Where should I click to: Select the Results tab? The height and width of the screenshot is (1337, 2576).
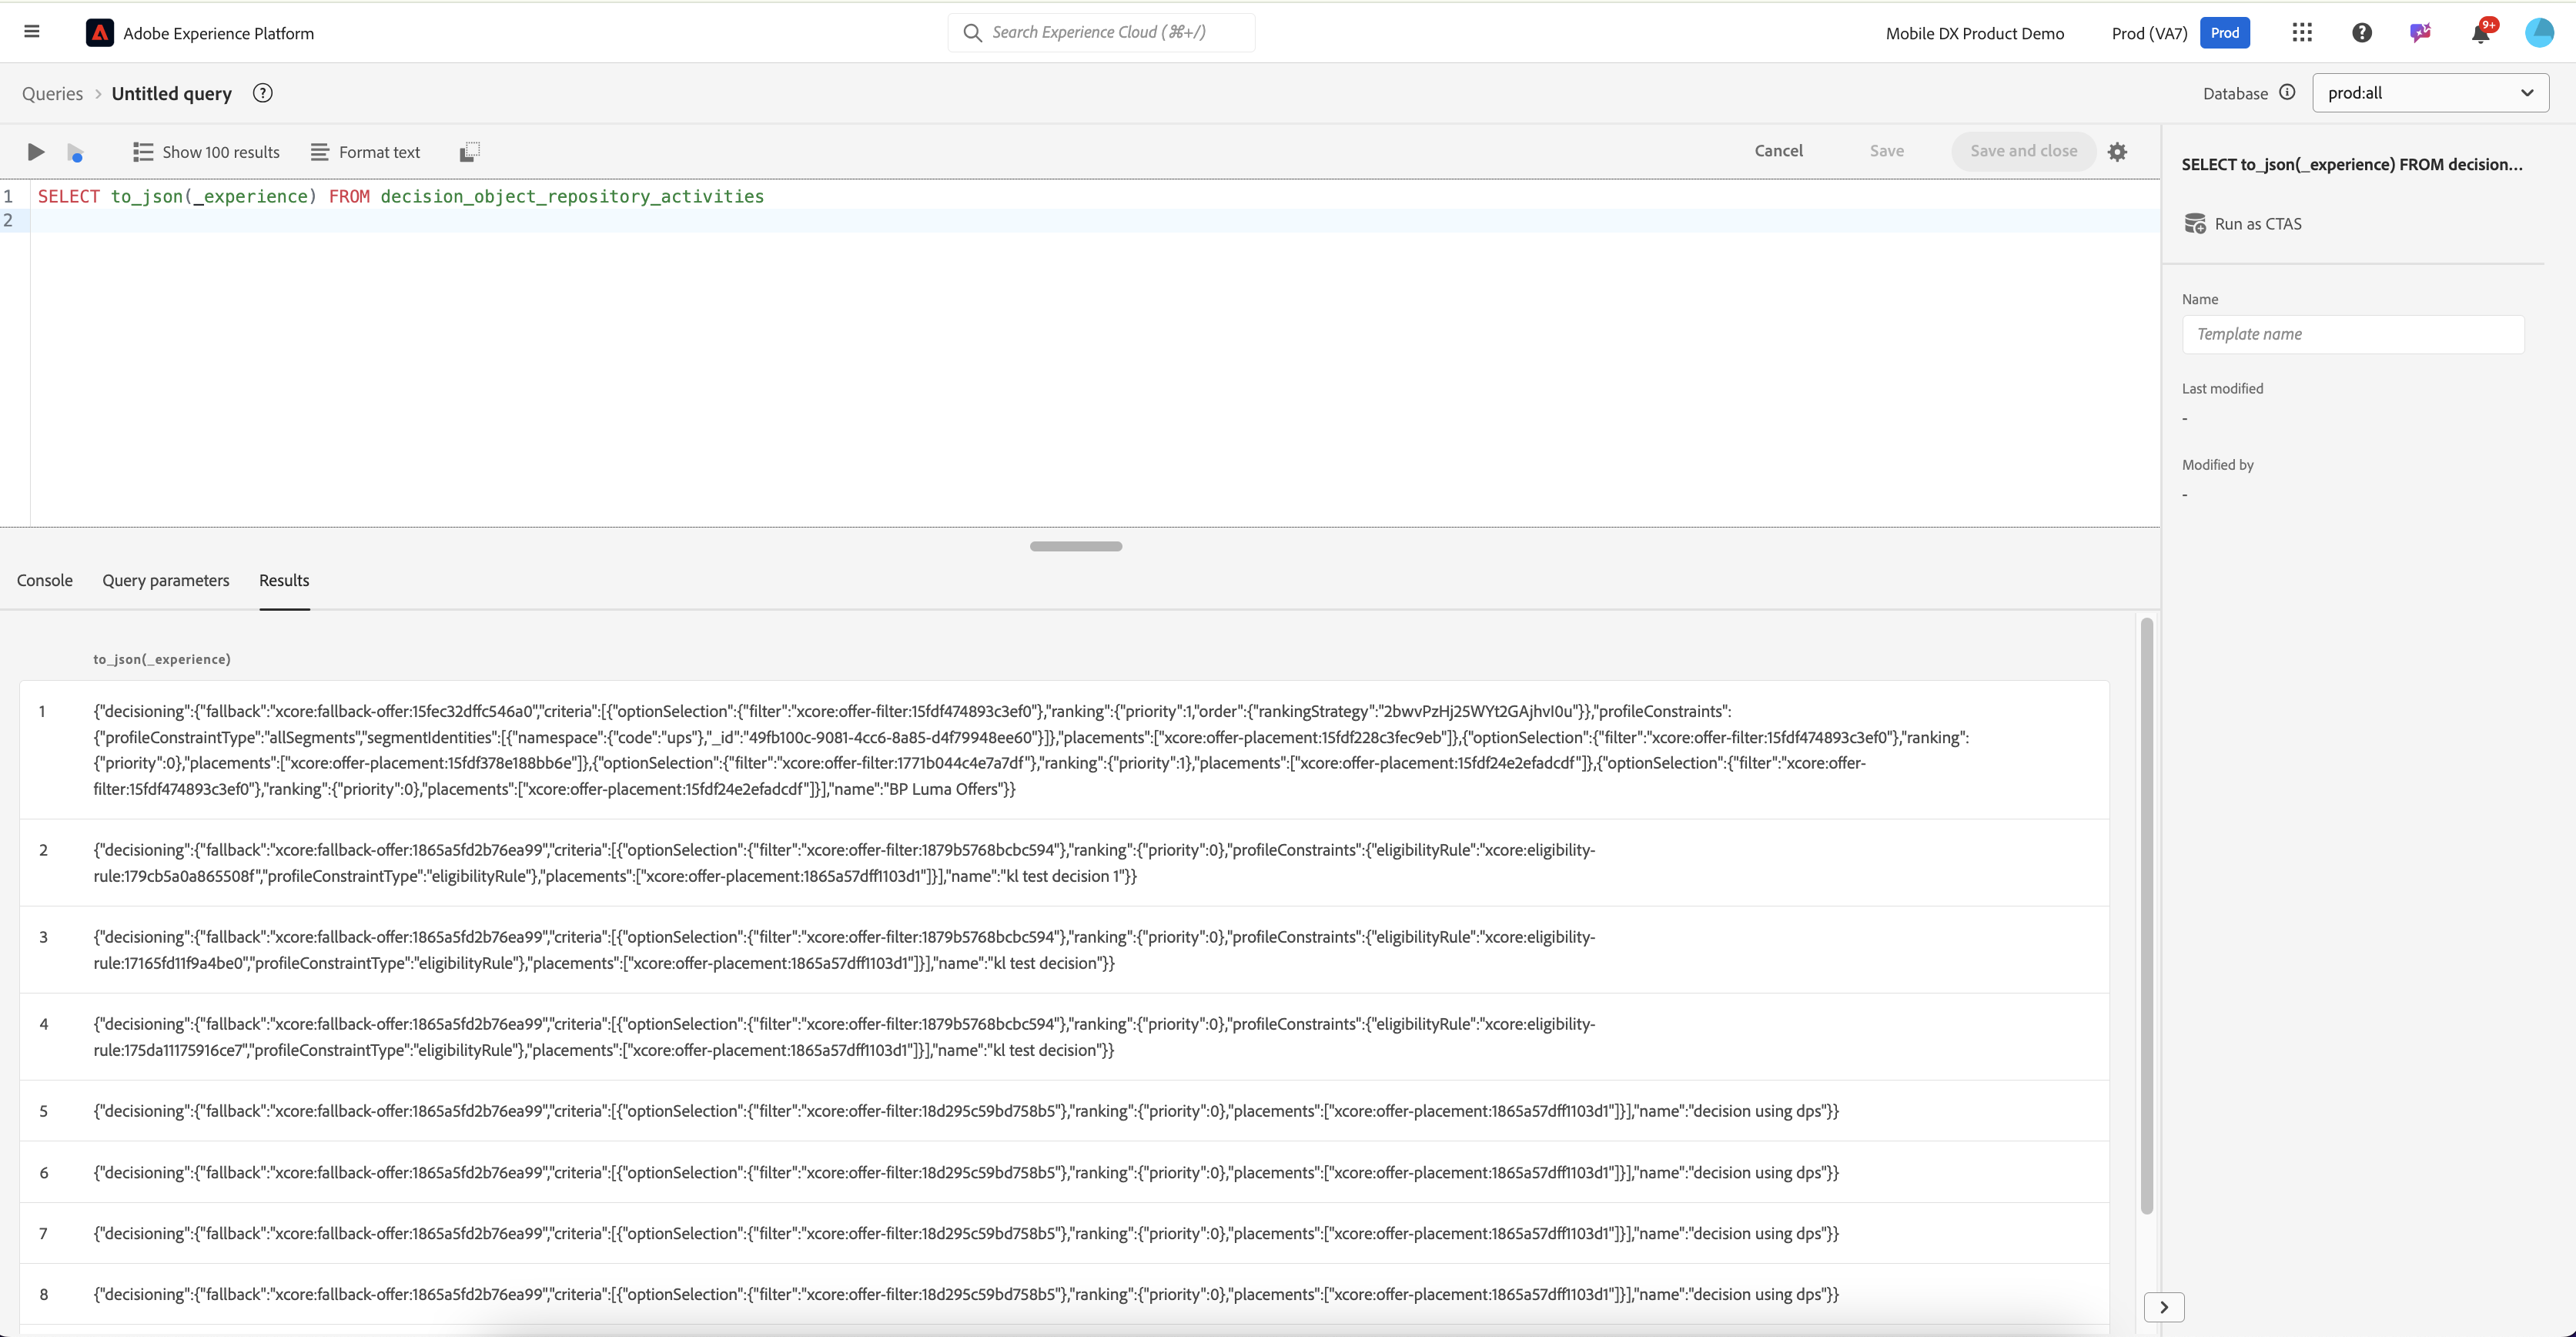tap(284, 580)
